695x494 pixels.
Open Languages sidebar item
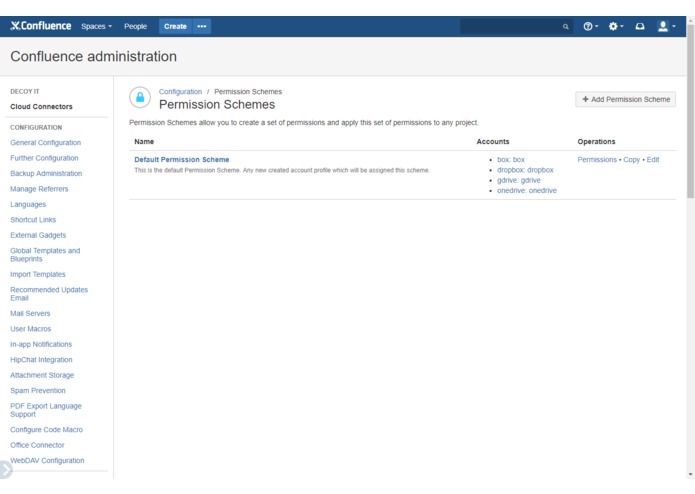(x=28, y=204)
